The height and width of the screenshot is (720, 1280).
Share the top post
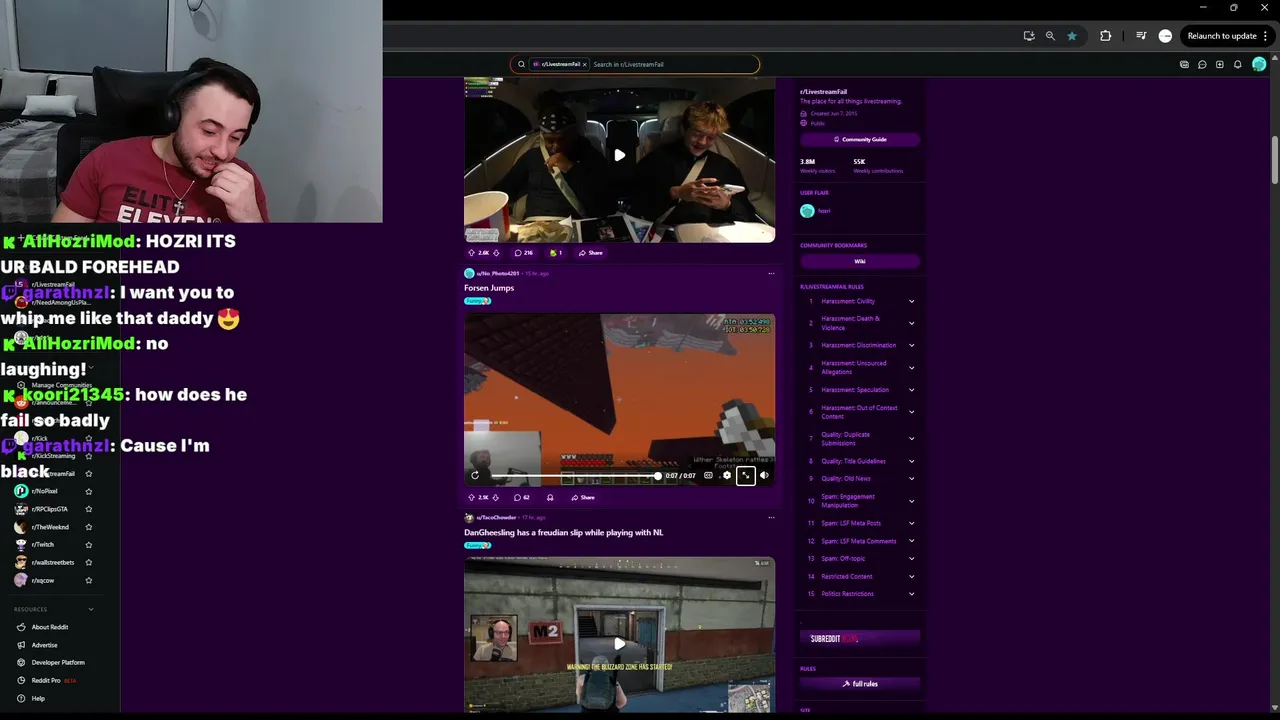[x=591, y=253]
